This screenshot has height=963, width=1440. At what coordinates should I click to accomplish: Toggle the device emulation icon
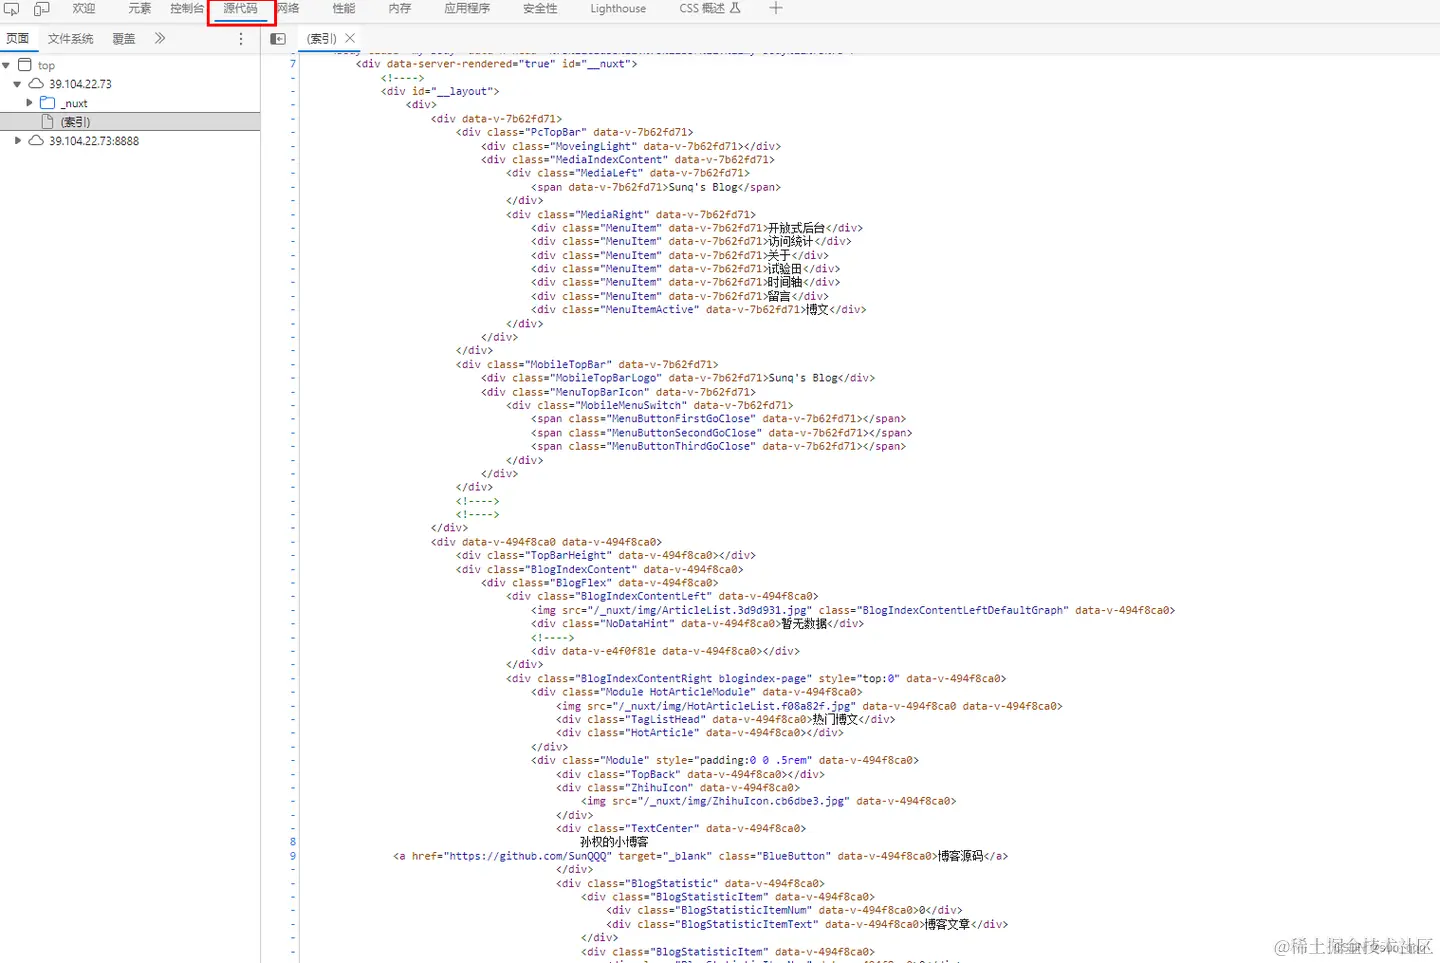[41, 9]
